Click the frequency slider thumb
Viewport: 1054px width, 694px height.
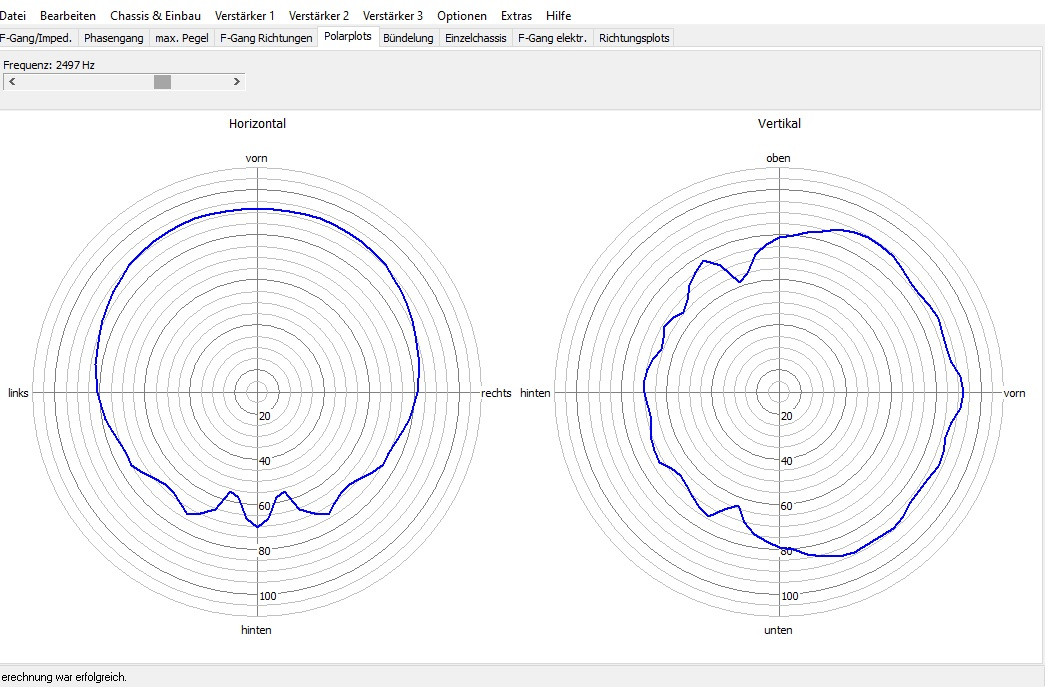click(x=162, y=82)
